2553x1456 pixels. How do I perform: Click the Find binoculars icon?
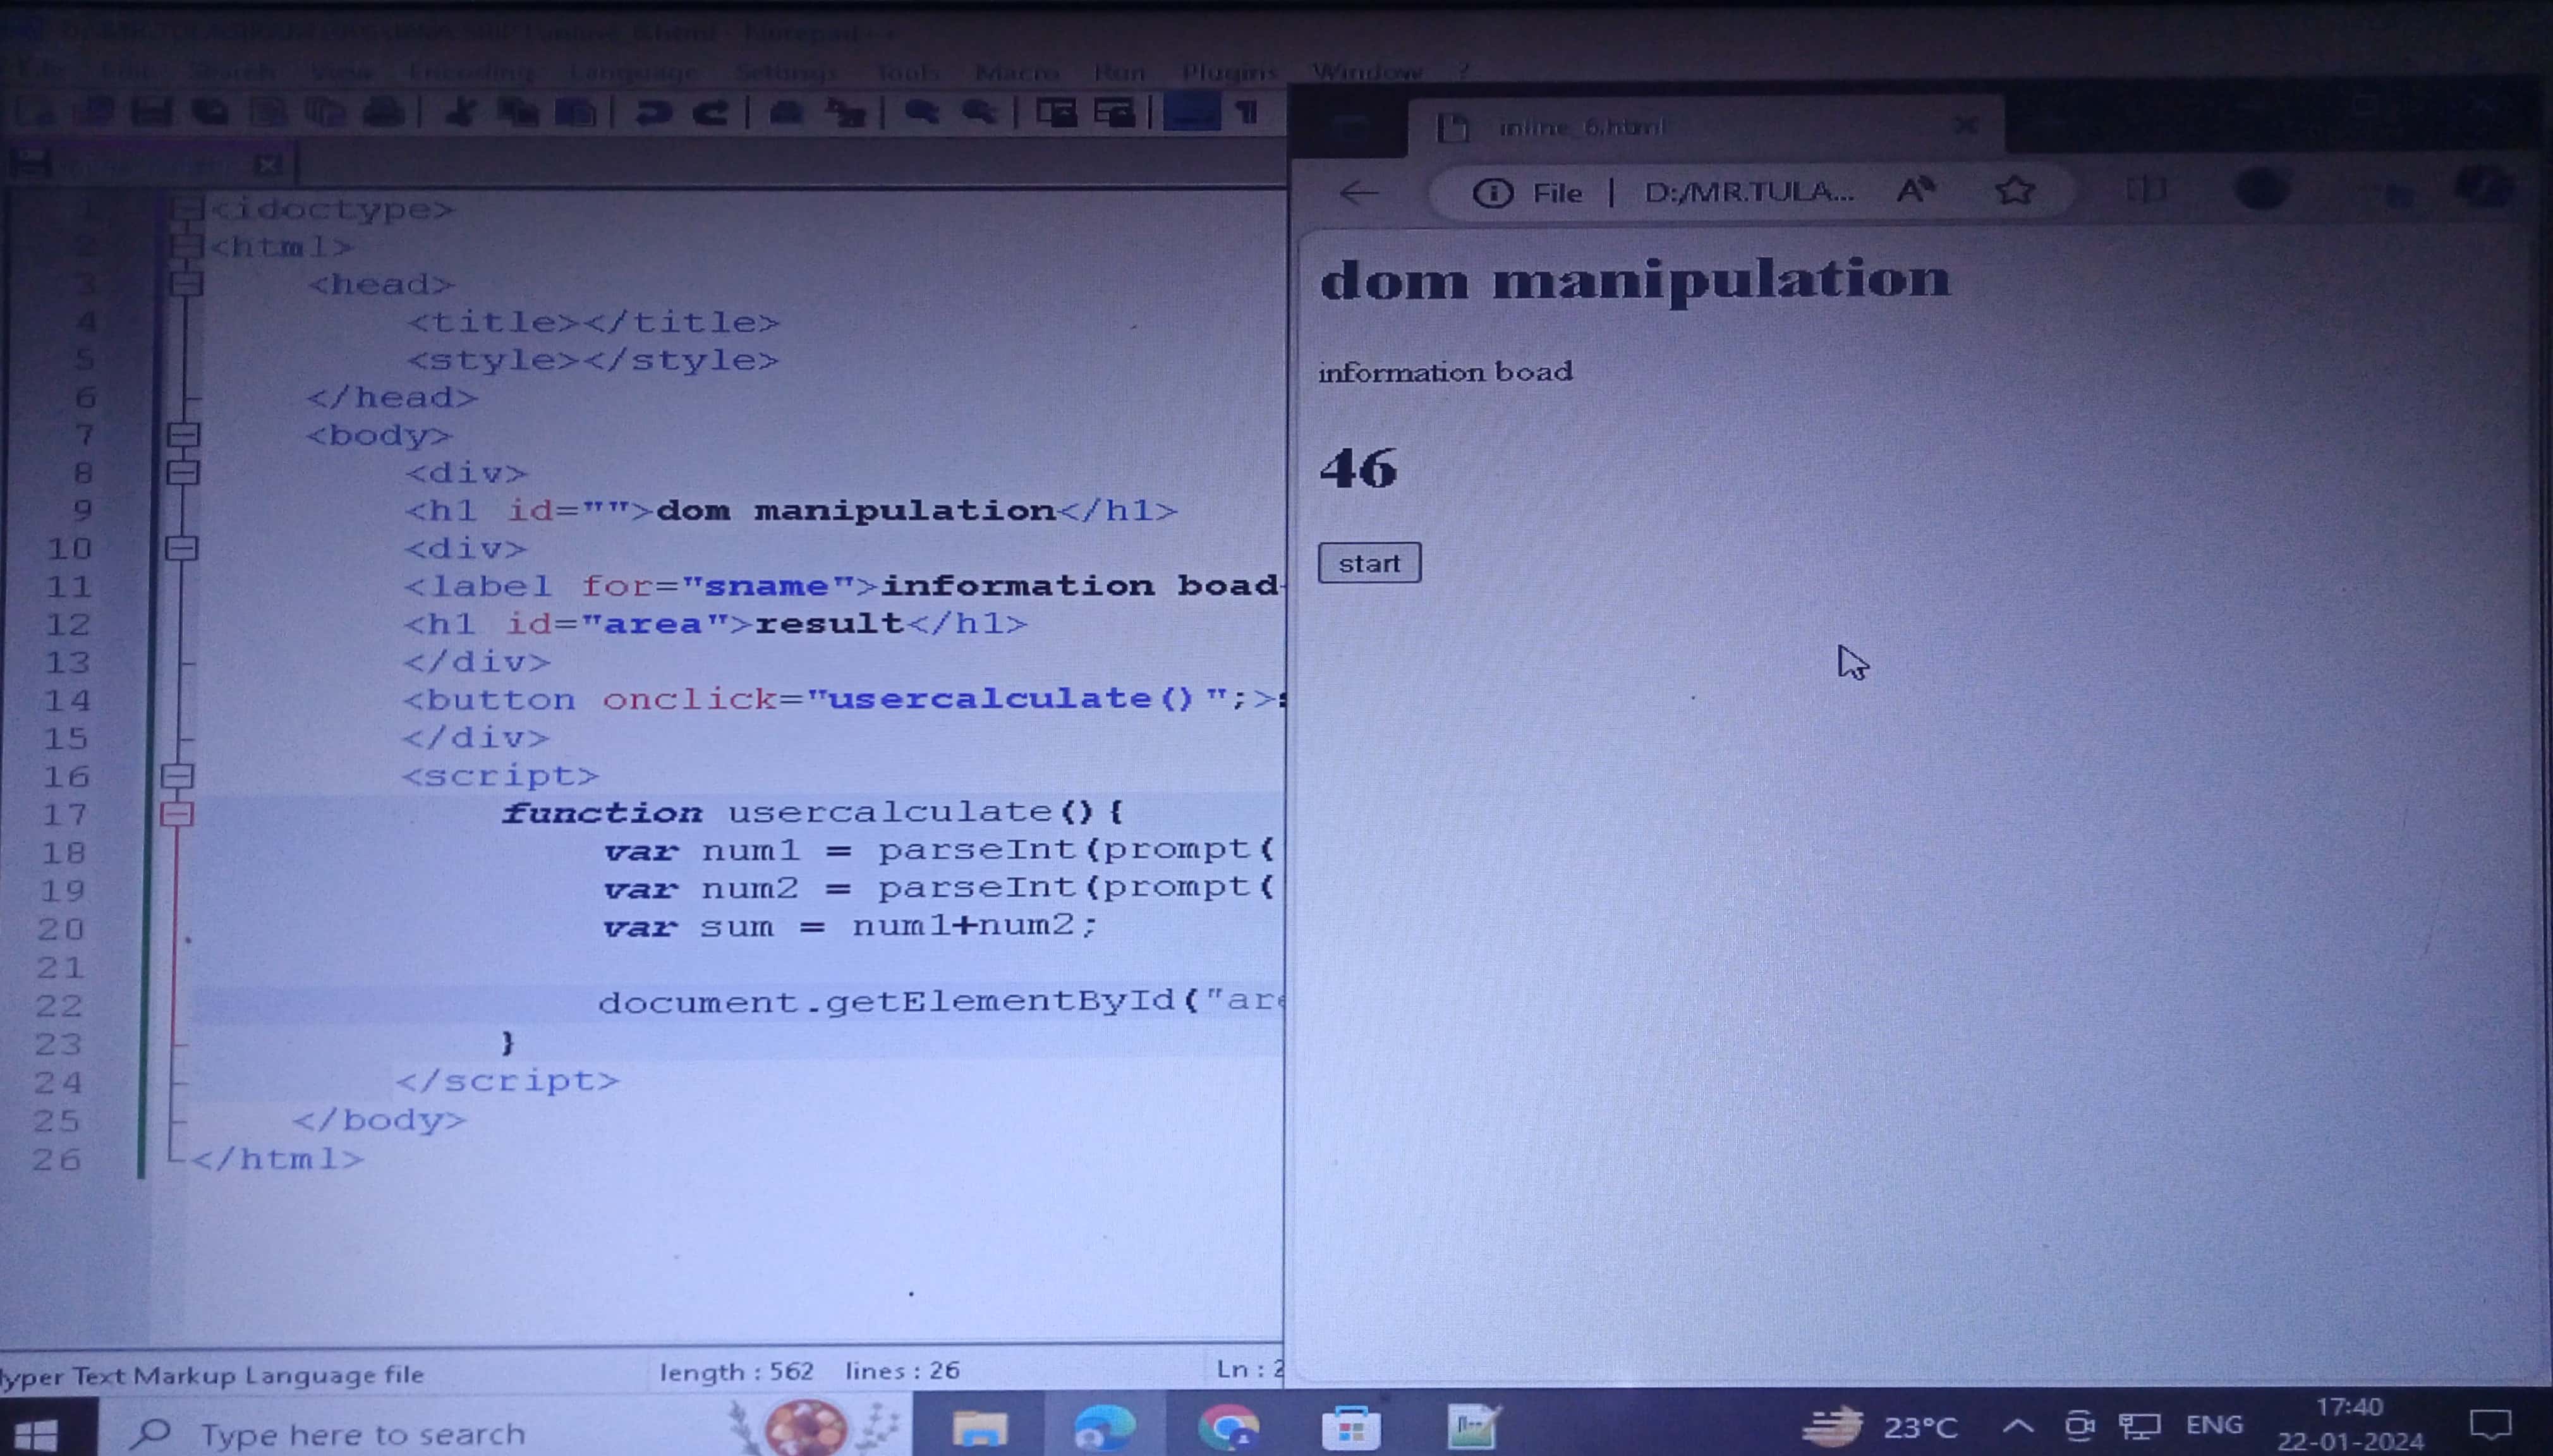787,113
